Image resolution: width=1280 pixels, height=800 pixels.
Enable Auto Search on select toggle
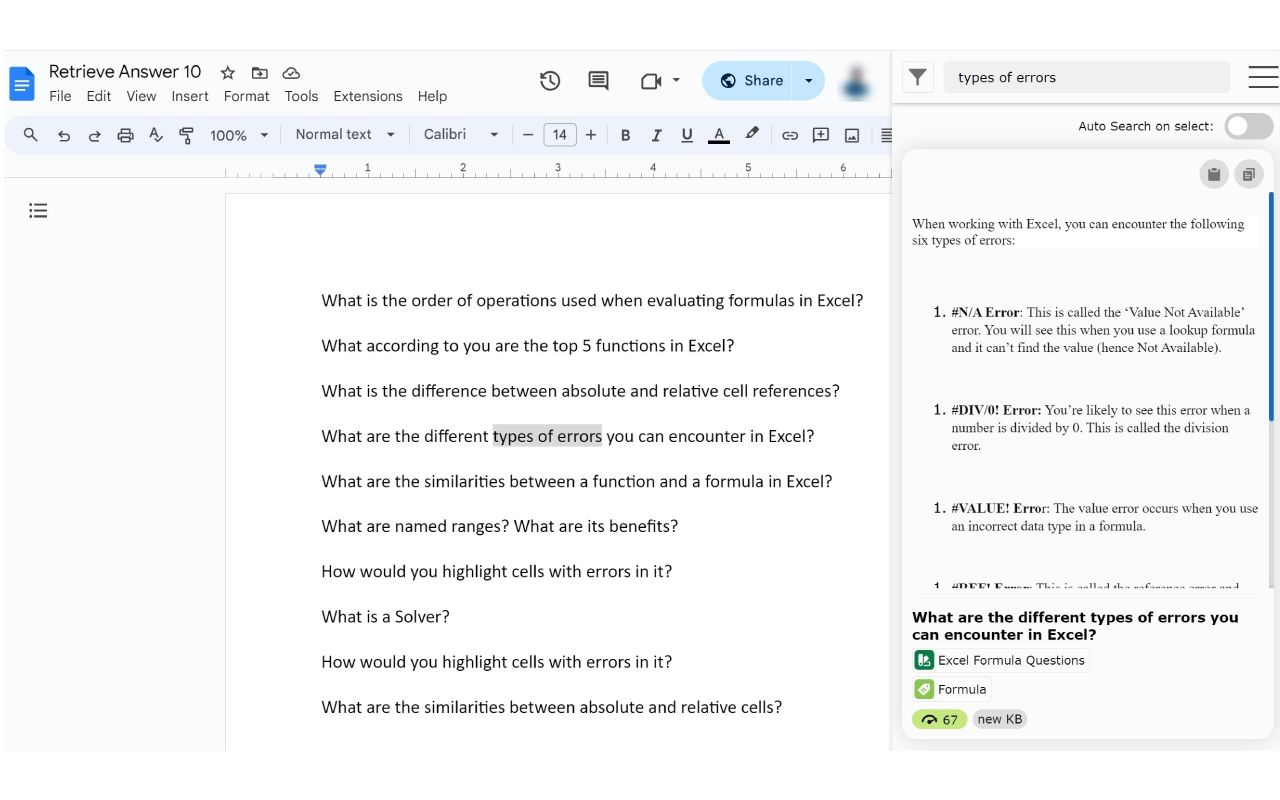point(1249,126)
